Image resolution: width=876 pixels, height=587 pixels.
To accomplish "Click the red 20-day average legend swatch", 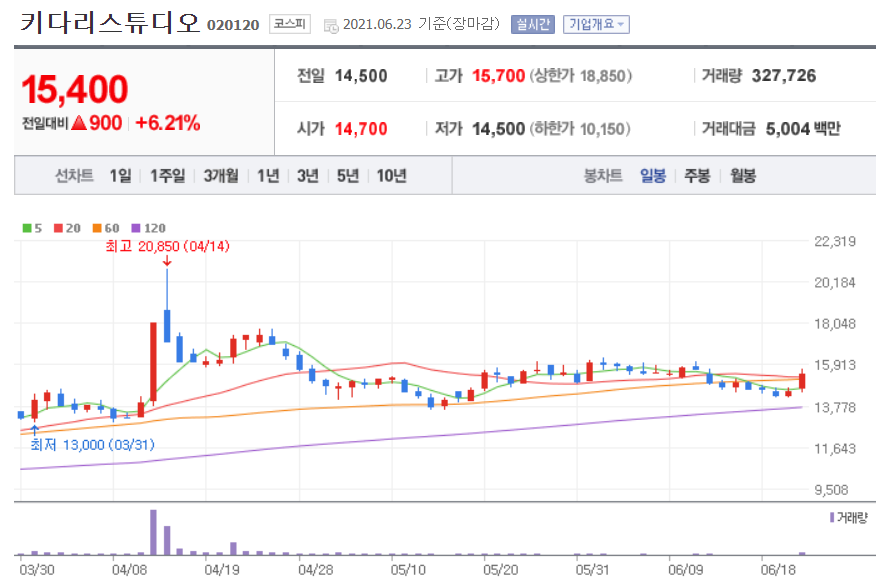I will [x=58, y=228].
